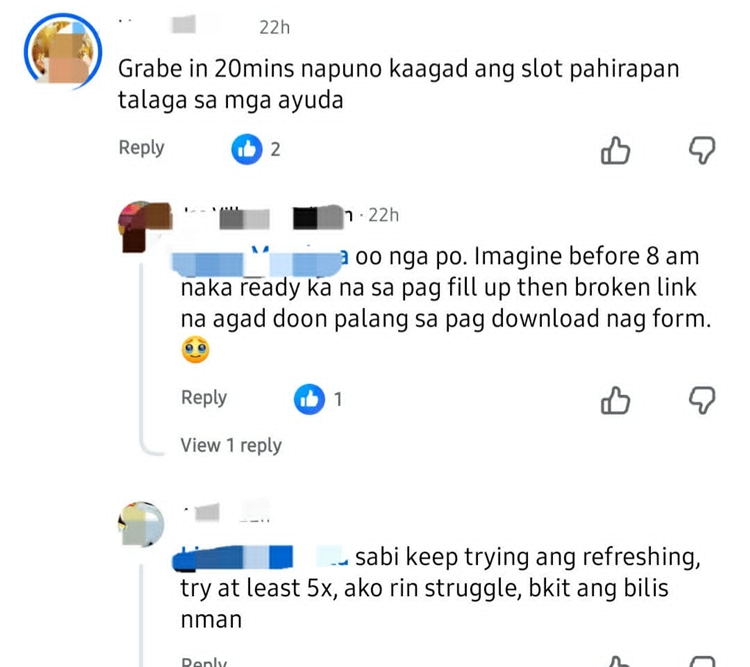This screenshot has height=667, width=750.
Task: Open reactions on the 'oo nga po' reply
Action: pos(319,399)
